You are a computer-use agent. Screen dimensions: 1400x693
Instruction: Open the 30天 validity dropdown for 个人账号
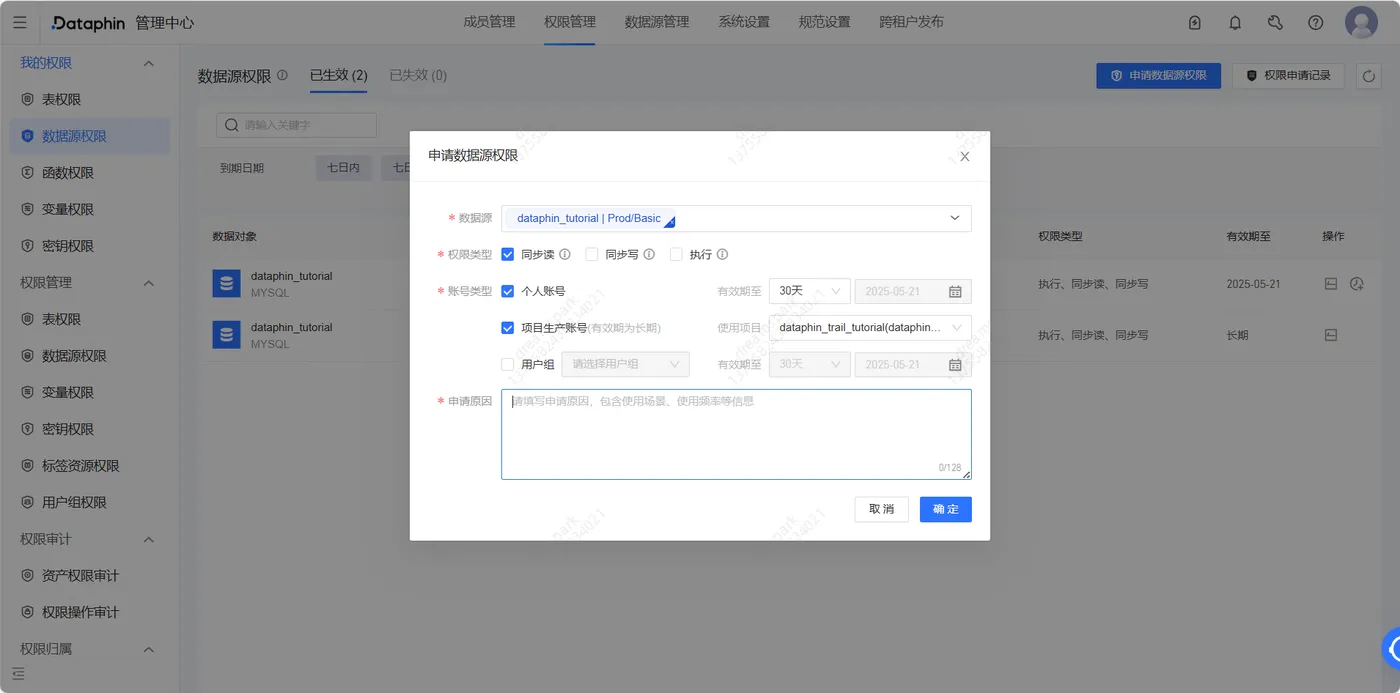(810, 291)
